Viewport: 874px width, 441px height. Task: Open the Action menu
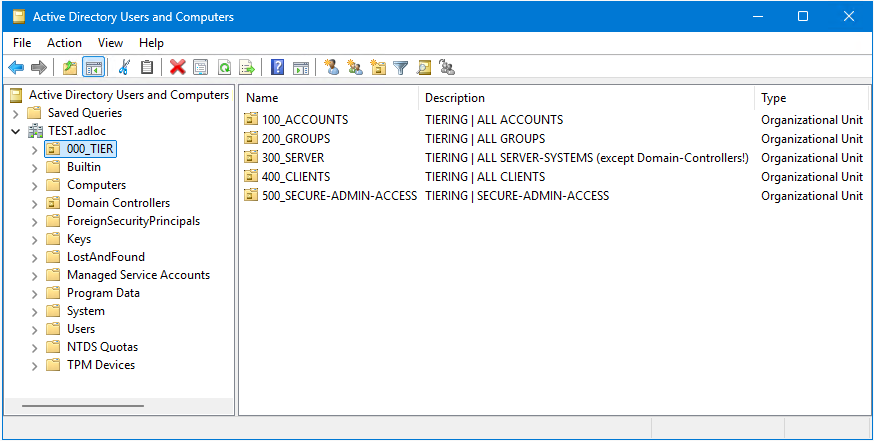coord(64,43)
